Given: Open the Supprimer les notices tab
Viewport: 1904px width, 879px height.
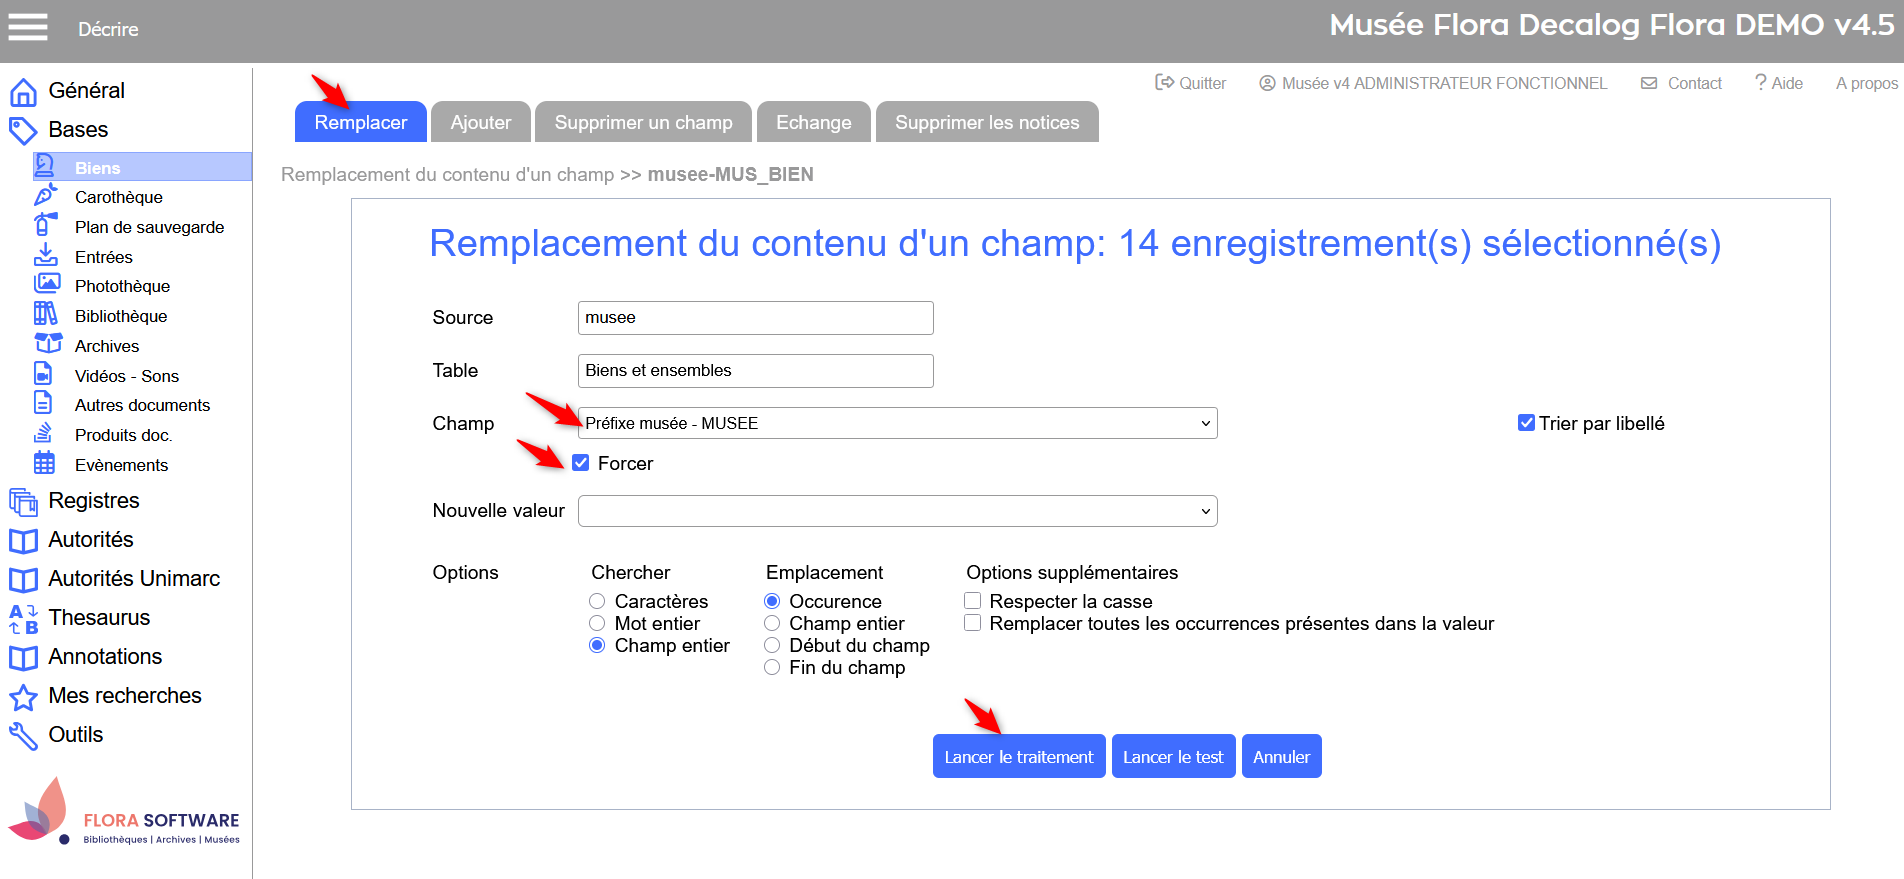Looking at the screenshot, I should [987, 122].
